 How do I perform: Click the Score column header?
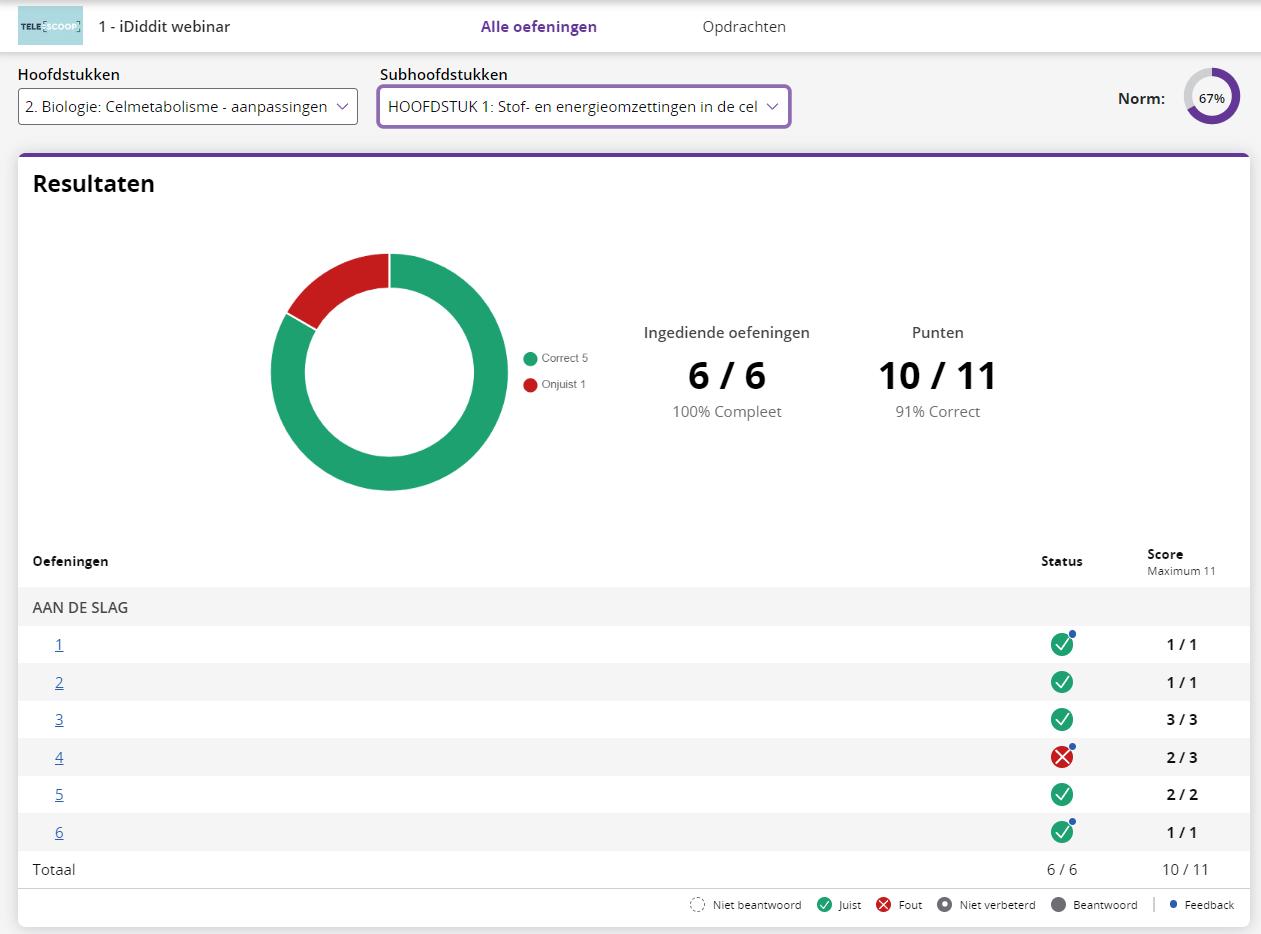click(x=1165, y=554)
